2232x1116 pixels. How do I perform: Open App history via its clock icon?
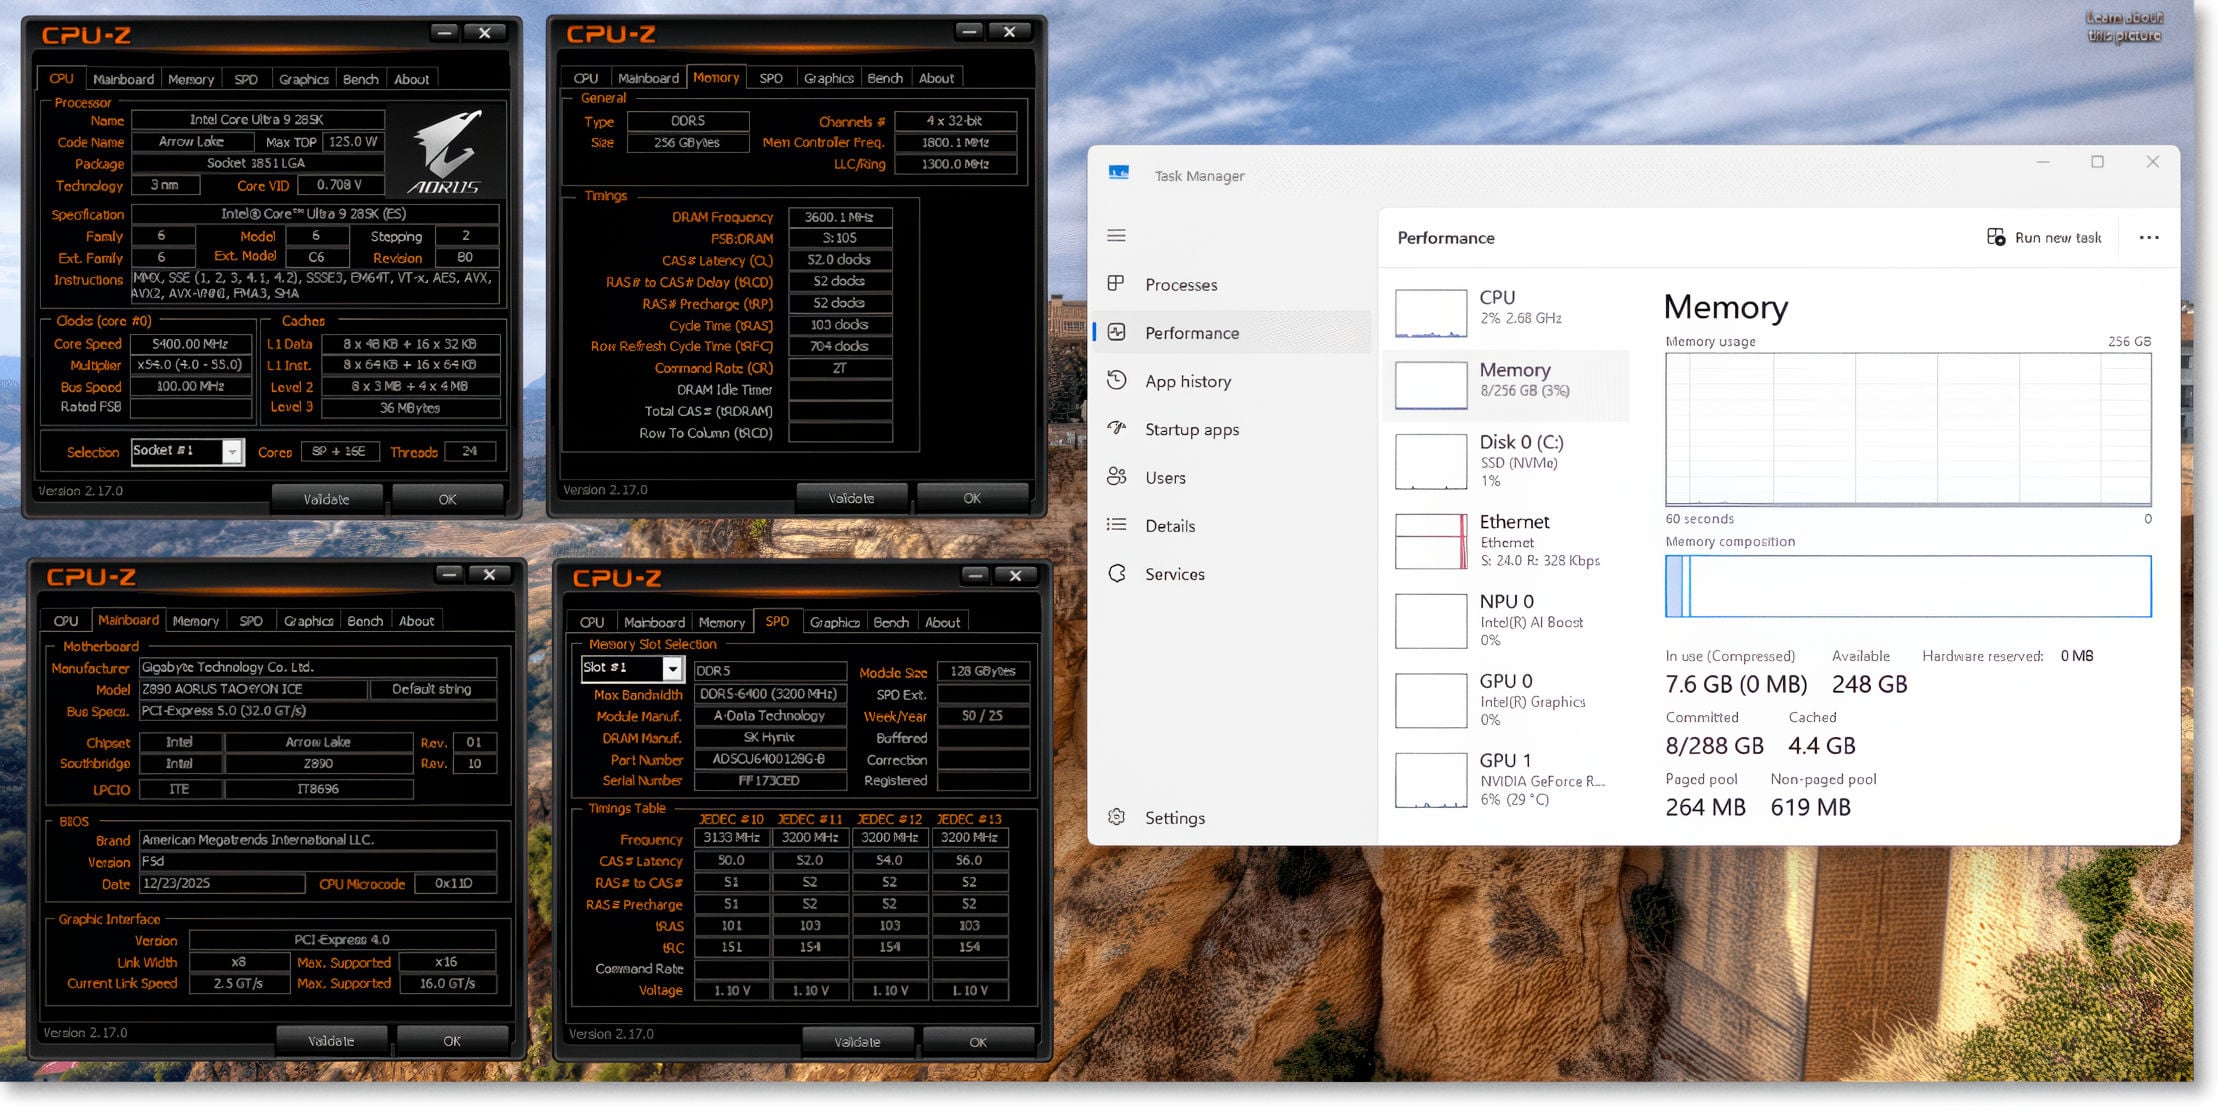1116,380
